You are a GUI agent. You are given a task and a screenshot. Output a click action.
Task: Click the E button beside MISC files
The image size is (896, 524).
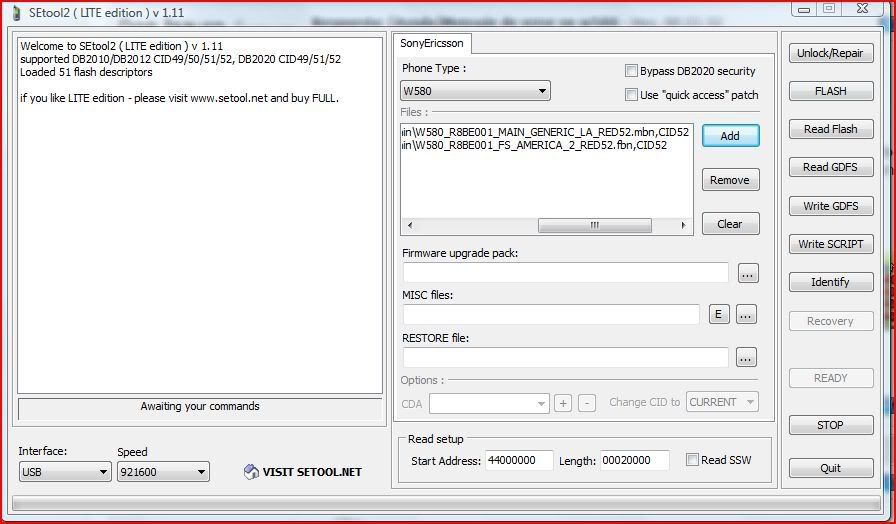(719, 314)
